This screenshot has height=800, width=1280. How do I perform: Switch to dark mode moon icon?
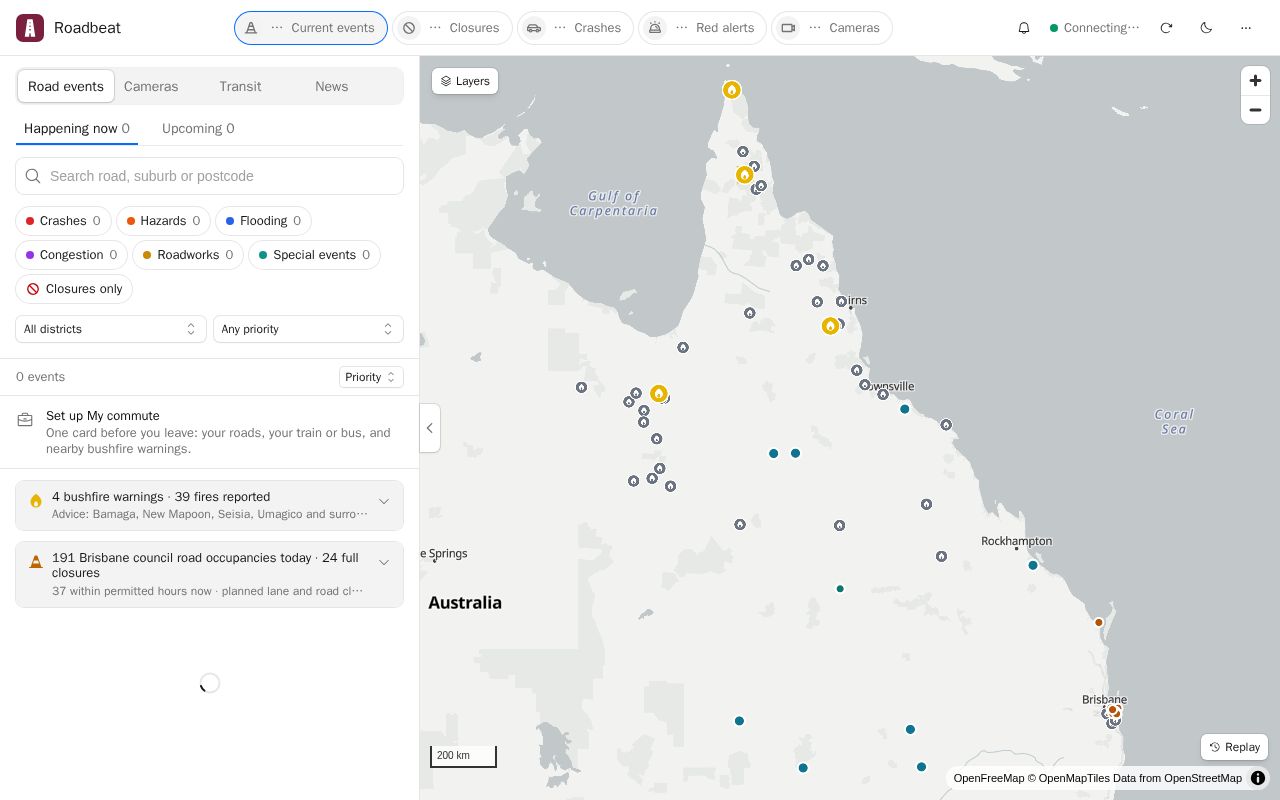click(1206, 28)
